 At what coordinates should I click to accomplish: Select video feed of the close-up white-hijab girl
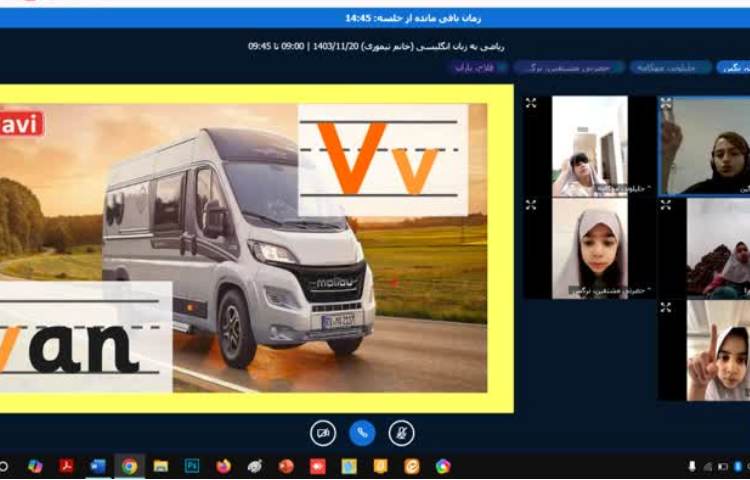pos(590,249)
